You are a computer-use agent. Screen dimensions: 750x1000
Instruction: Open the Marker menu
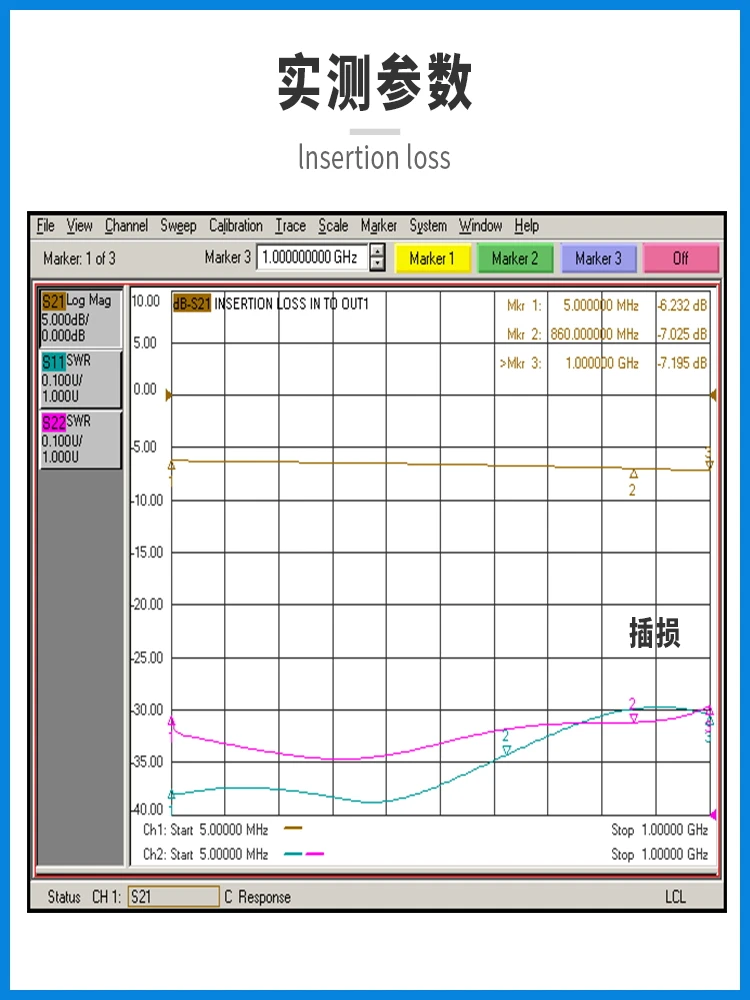click(379, 226)
